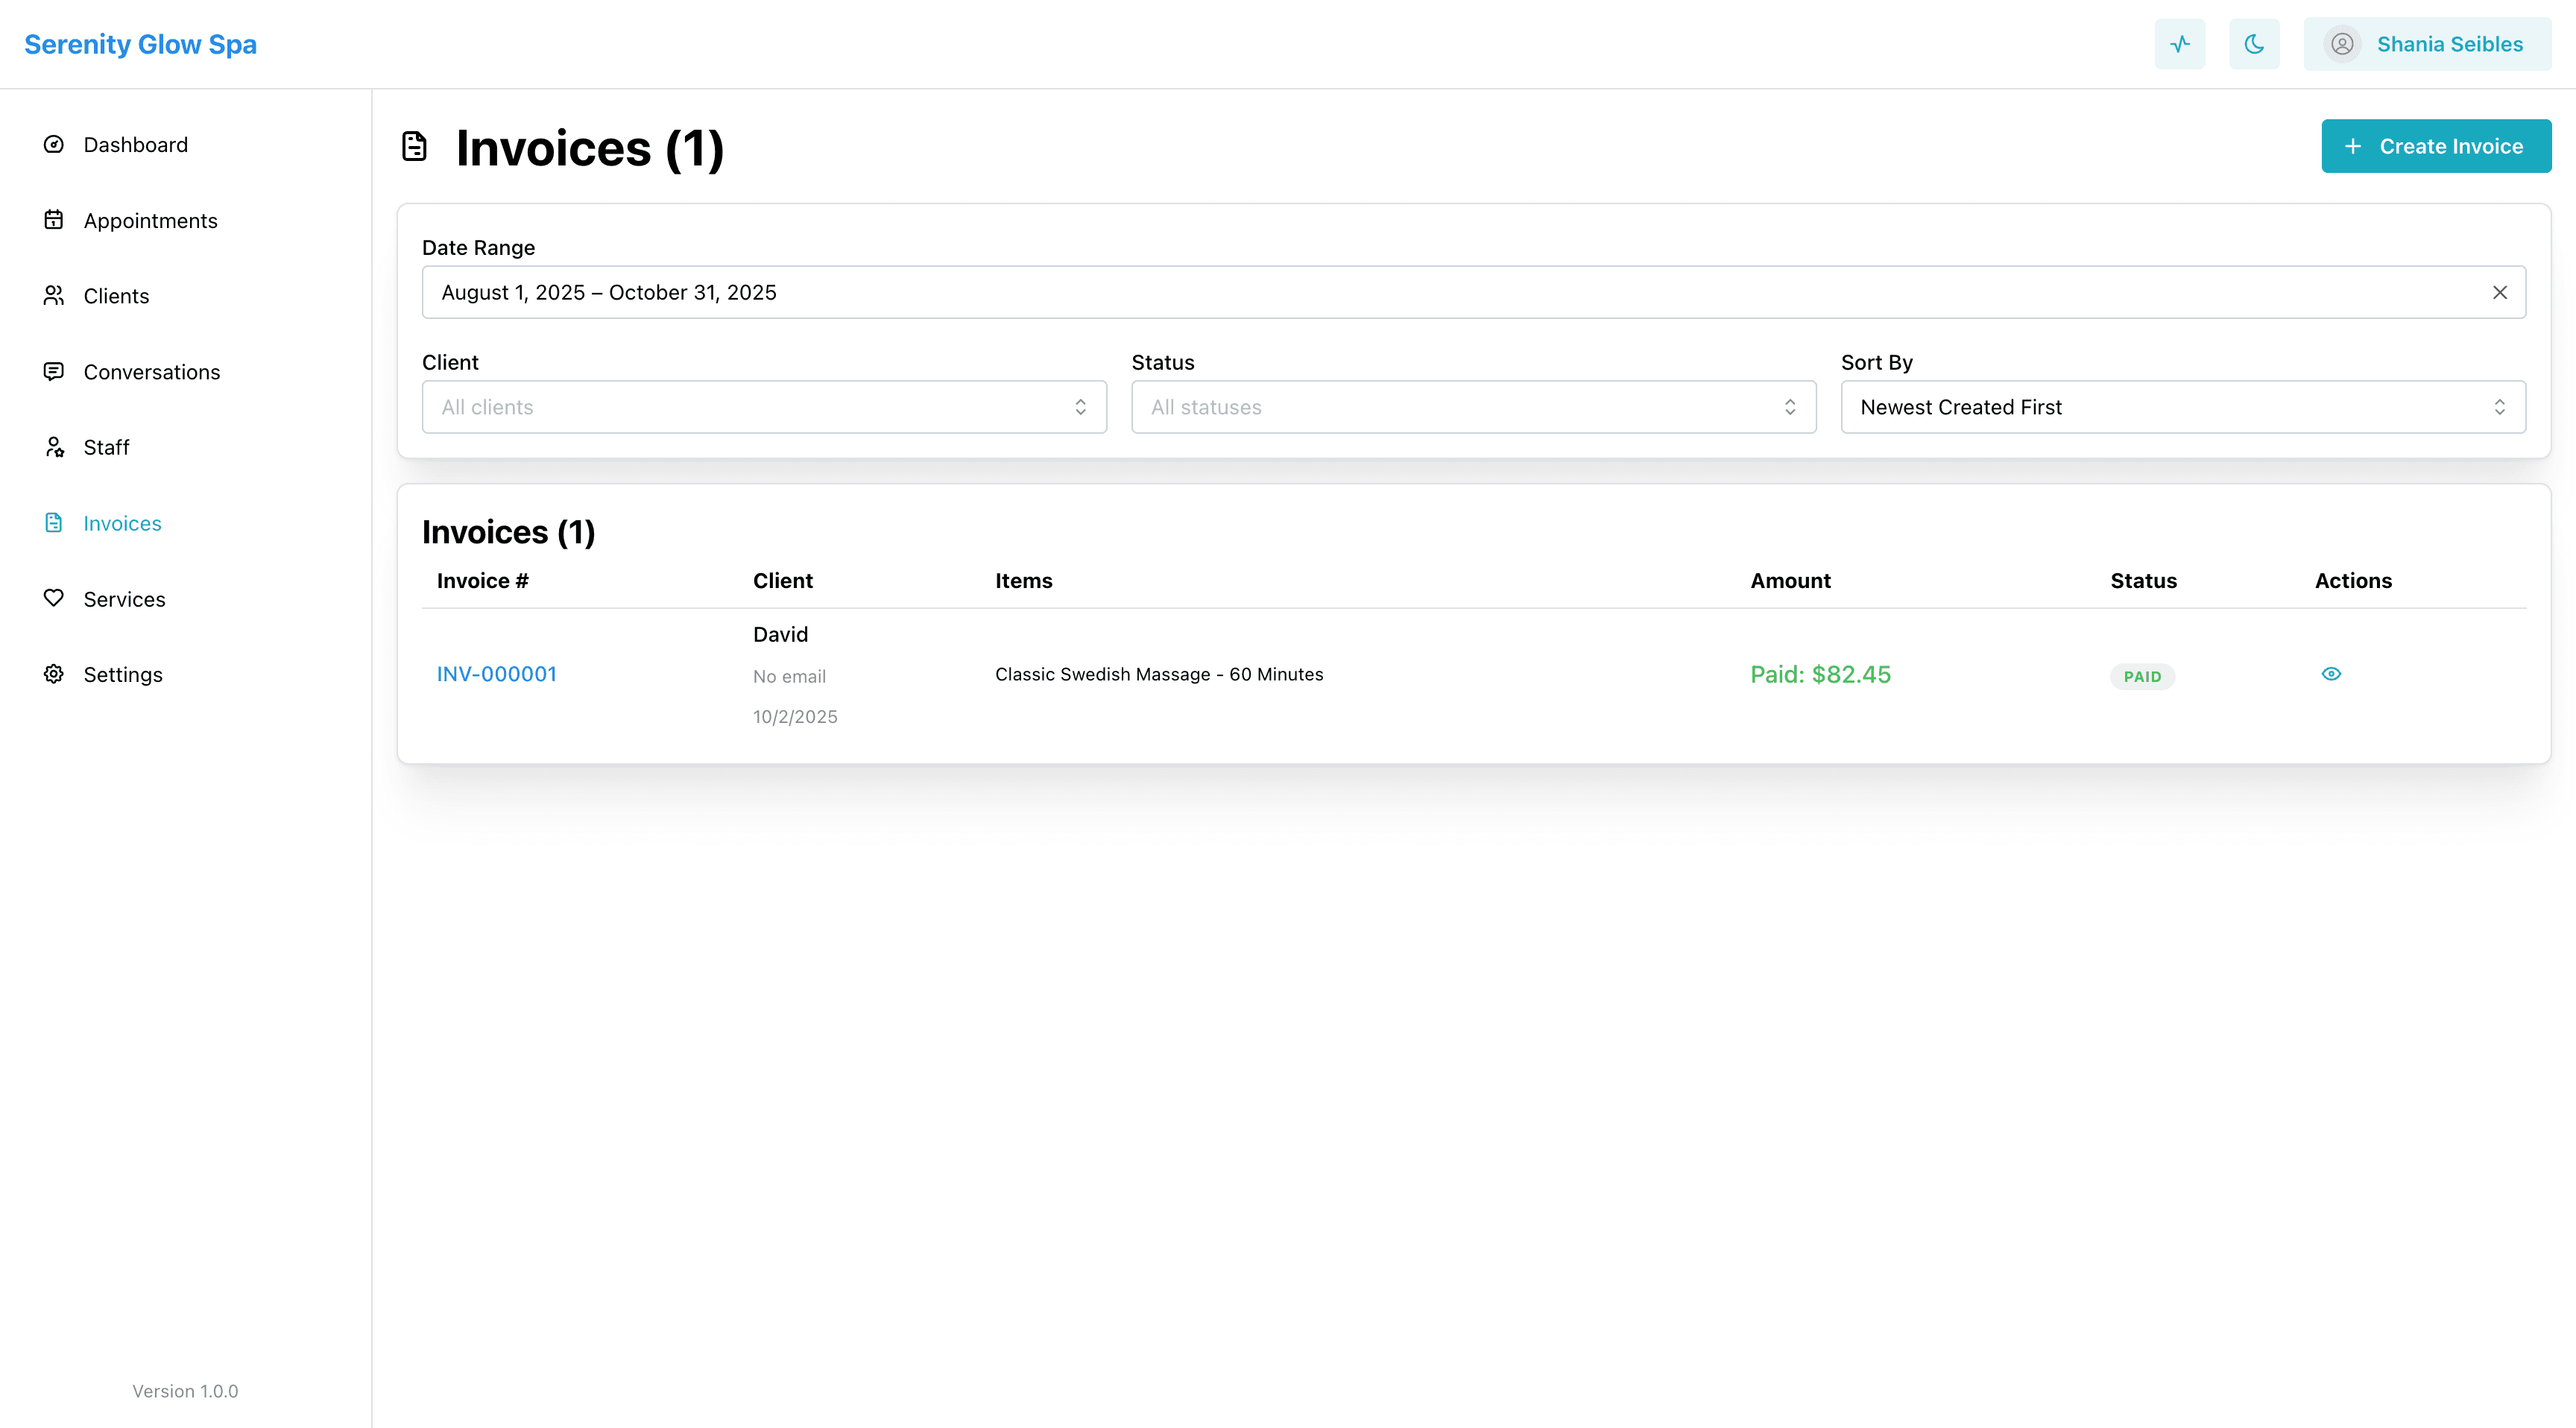
Task: Navigate to Conversations in the sidebar menu
Action: [151, 371]
